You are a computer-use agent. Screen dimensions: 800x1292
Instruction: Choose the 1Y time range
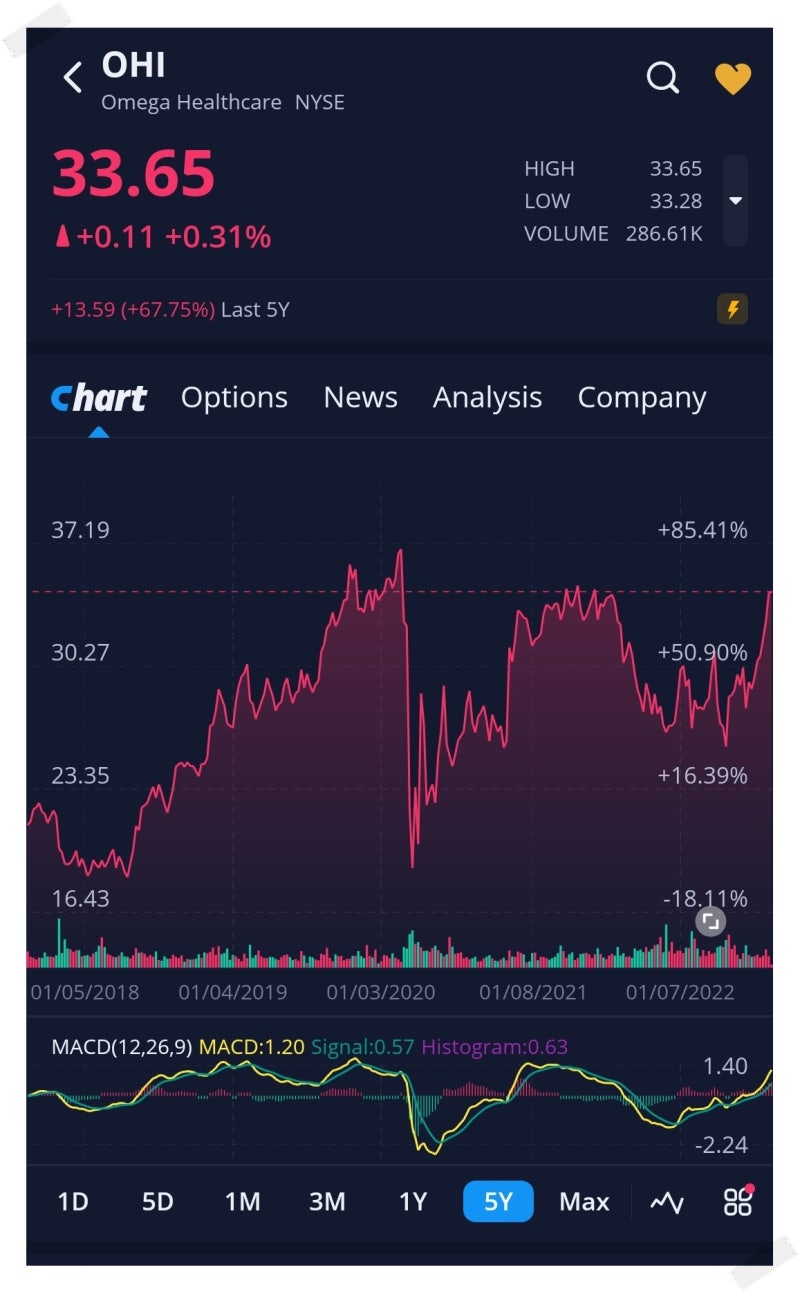[413, 1202]
